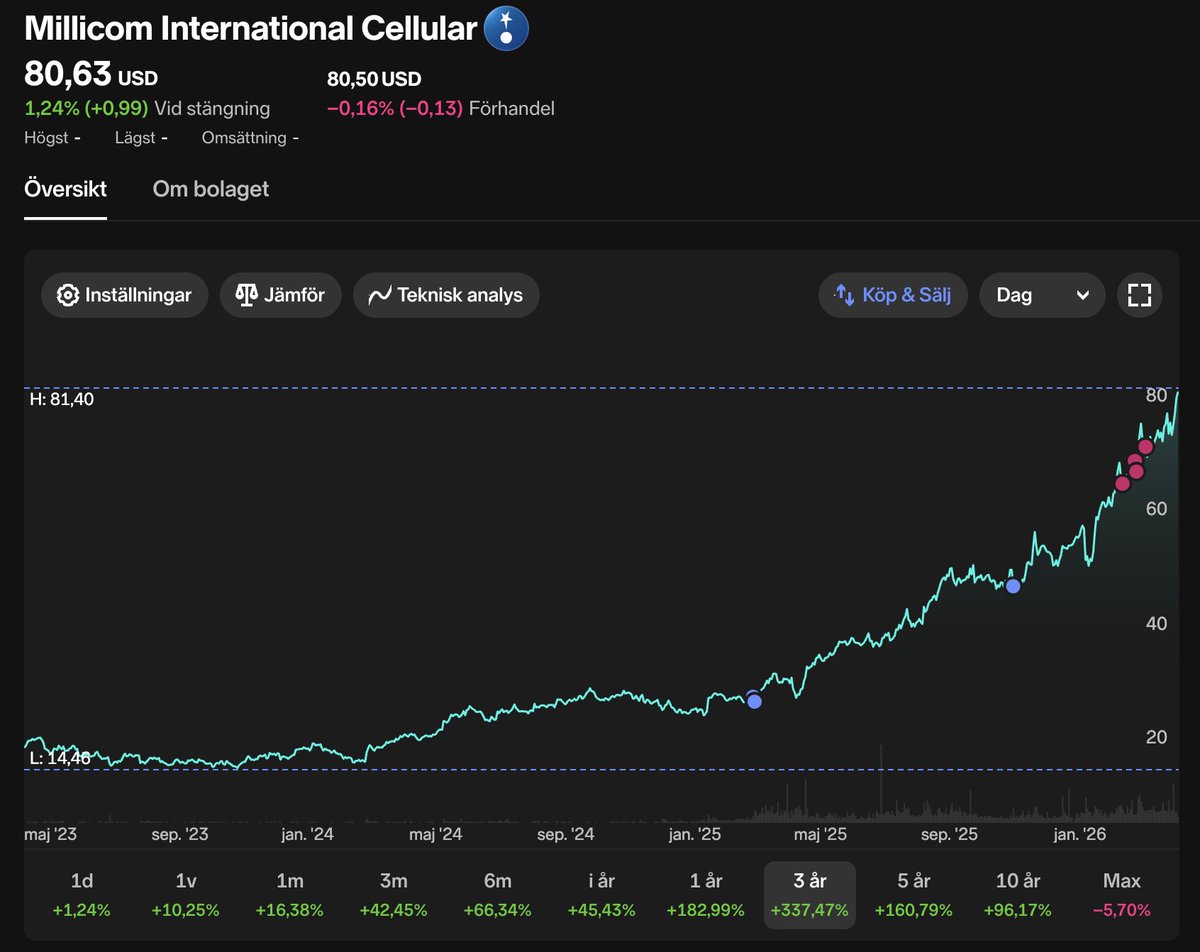The width and height of the screenshot is (1200, 952).
Task: Click the L: 14,46 low label
Action: [60, 758]
